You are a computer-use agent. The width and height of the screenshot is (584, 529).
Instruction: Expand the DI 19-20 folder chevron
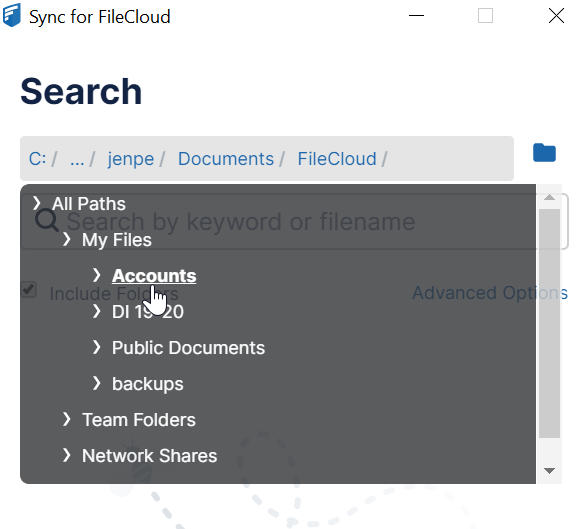coord(96,311)
